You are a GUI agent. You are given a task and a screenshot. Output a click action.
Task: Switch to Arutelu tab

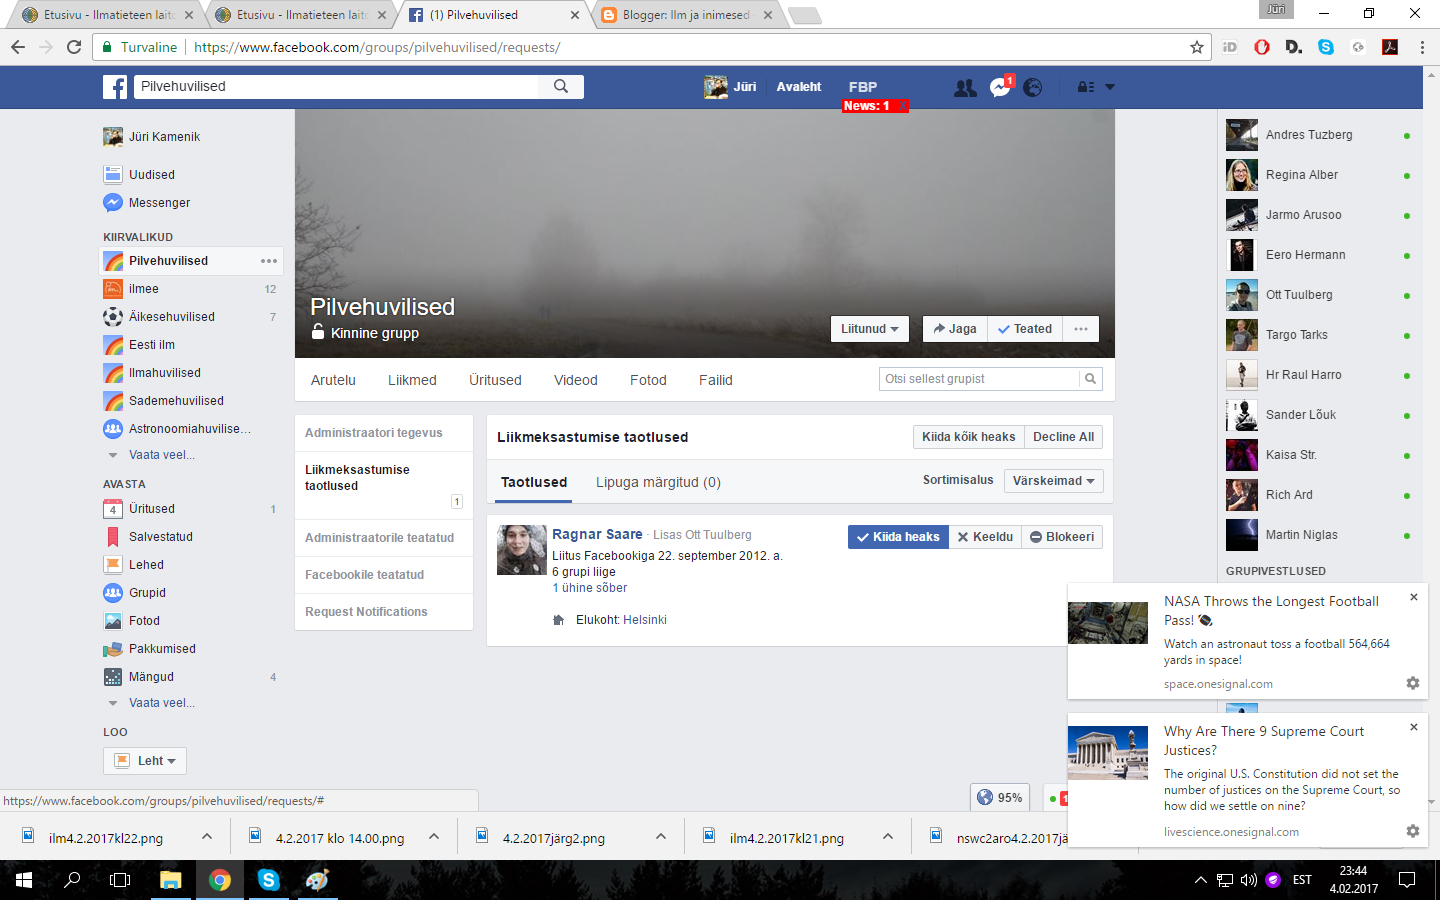(x=333, y=380)
